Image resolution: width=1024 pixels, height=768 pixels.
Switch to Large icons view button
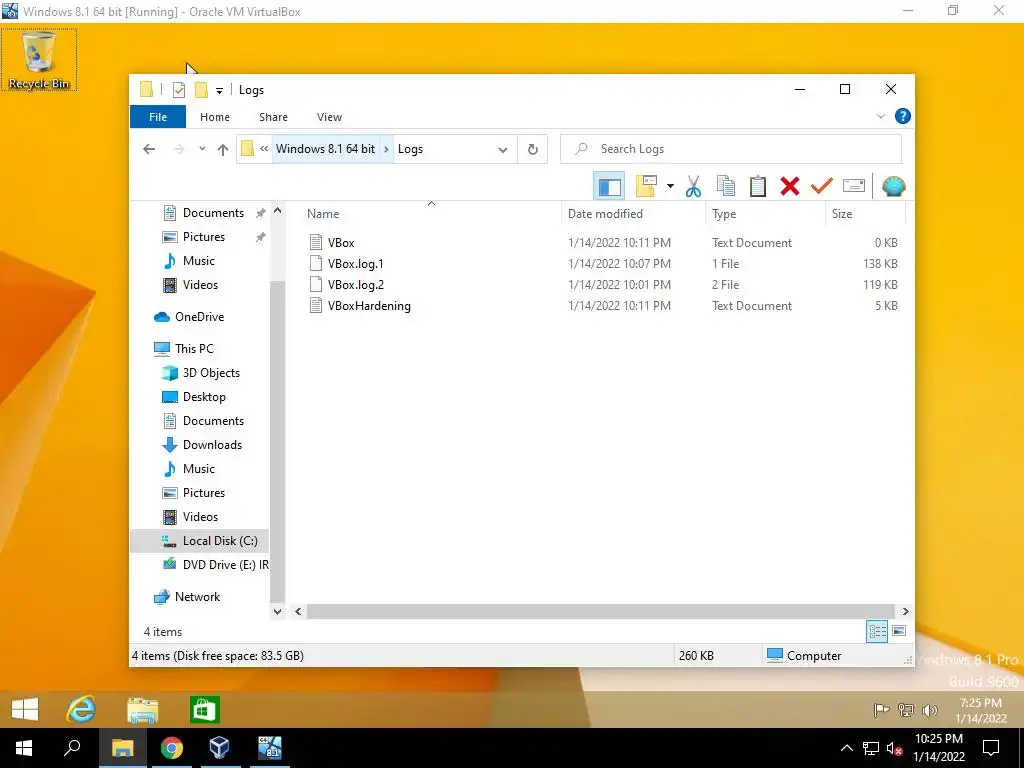[899, 632]
